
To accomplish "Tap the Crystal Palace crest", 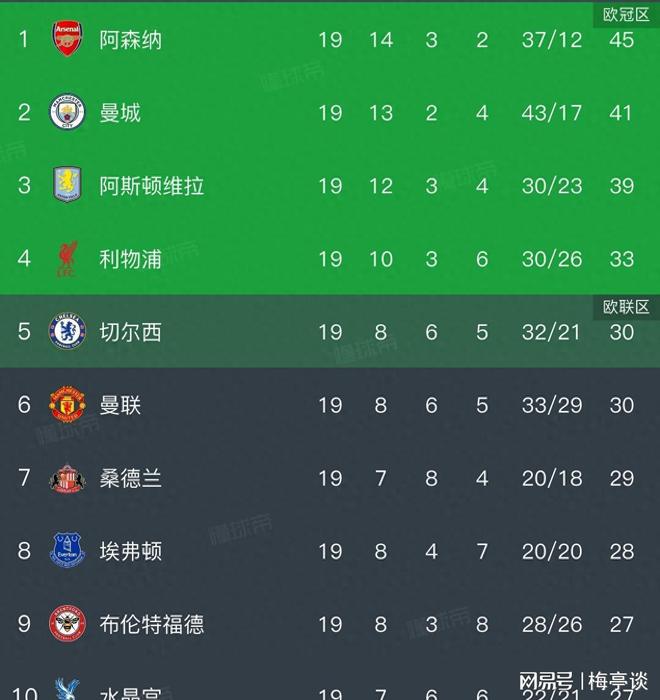I will 68,691.
